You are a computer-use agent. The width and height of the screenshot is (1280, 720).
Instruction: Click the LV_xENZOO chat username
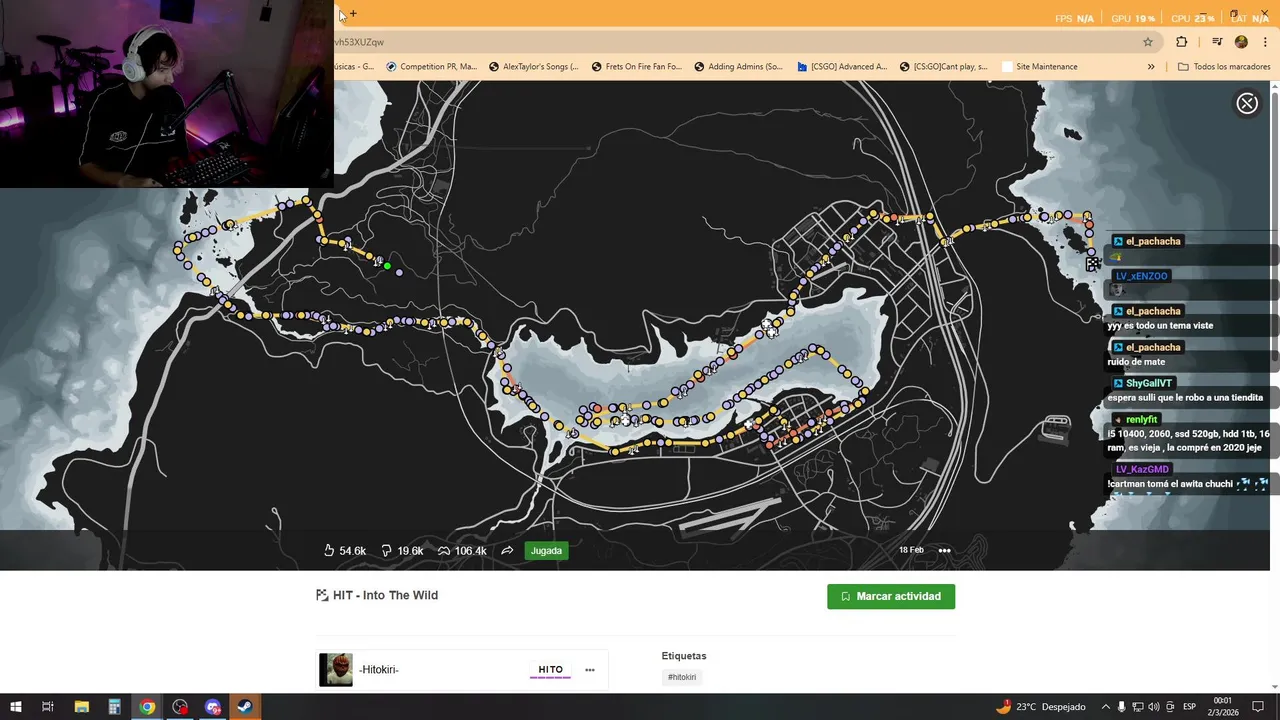[1141, 276]
